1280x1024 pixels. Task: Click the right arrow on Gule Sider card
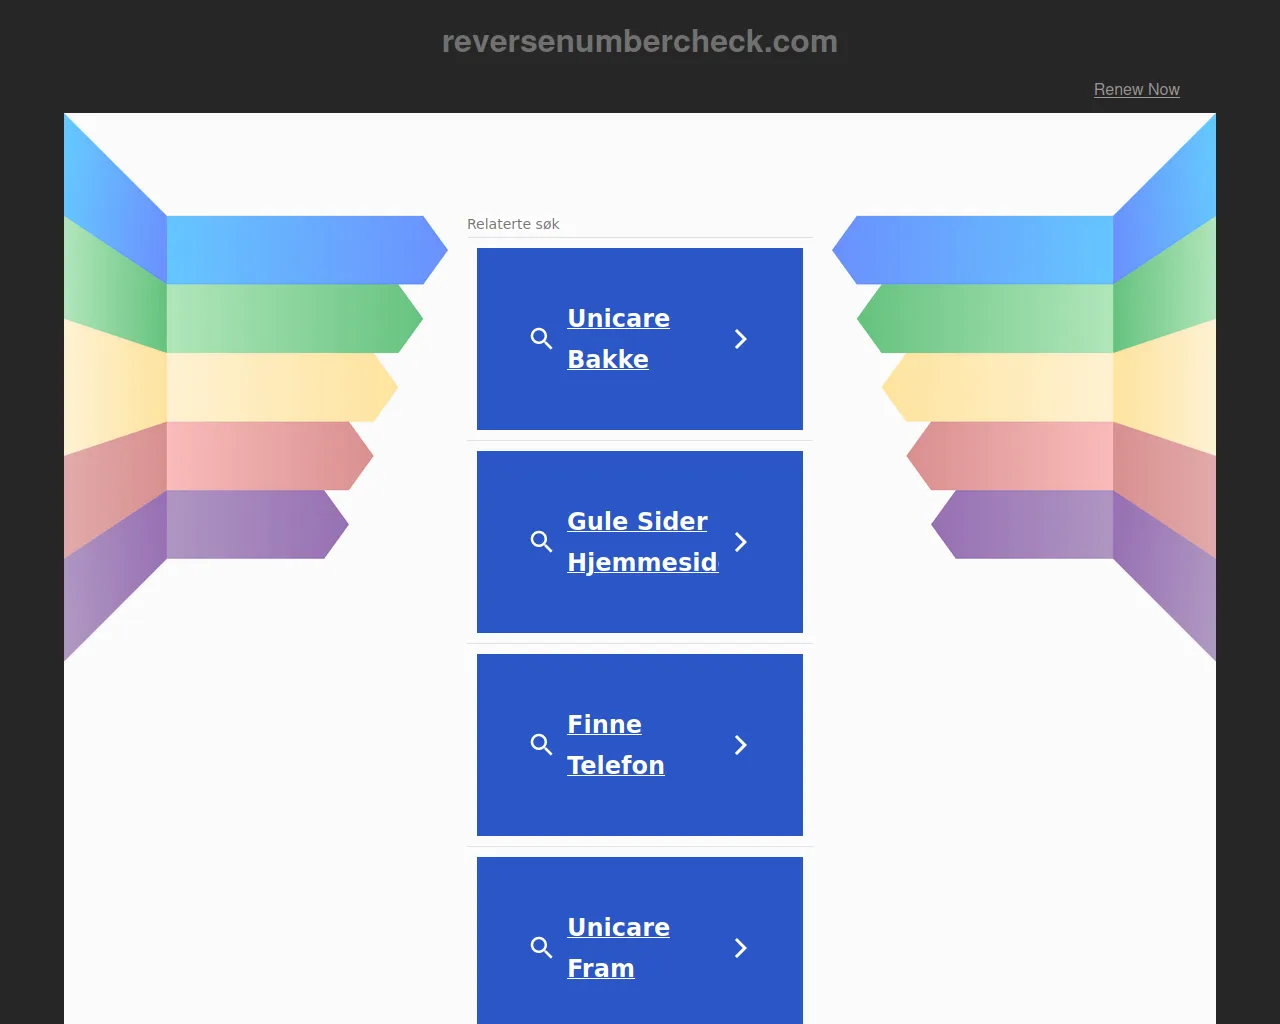point(741,542)
